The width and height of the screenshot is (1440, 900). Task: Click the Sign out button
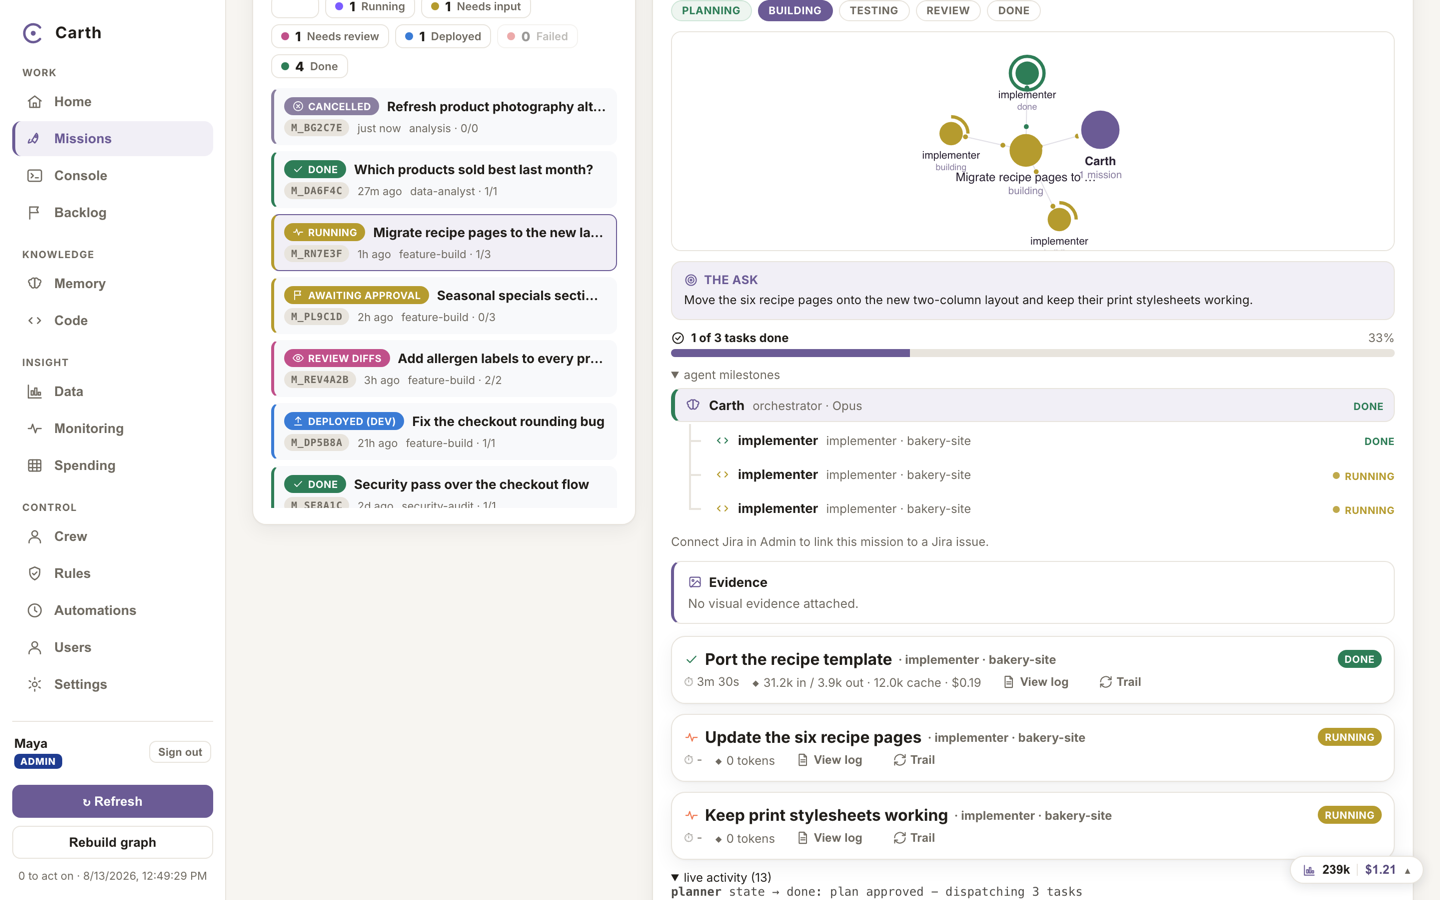(180, 752)
